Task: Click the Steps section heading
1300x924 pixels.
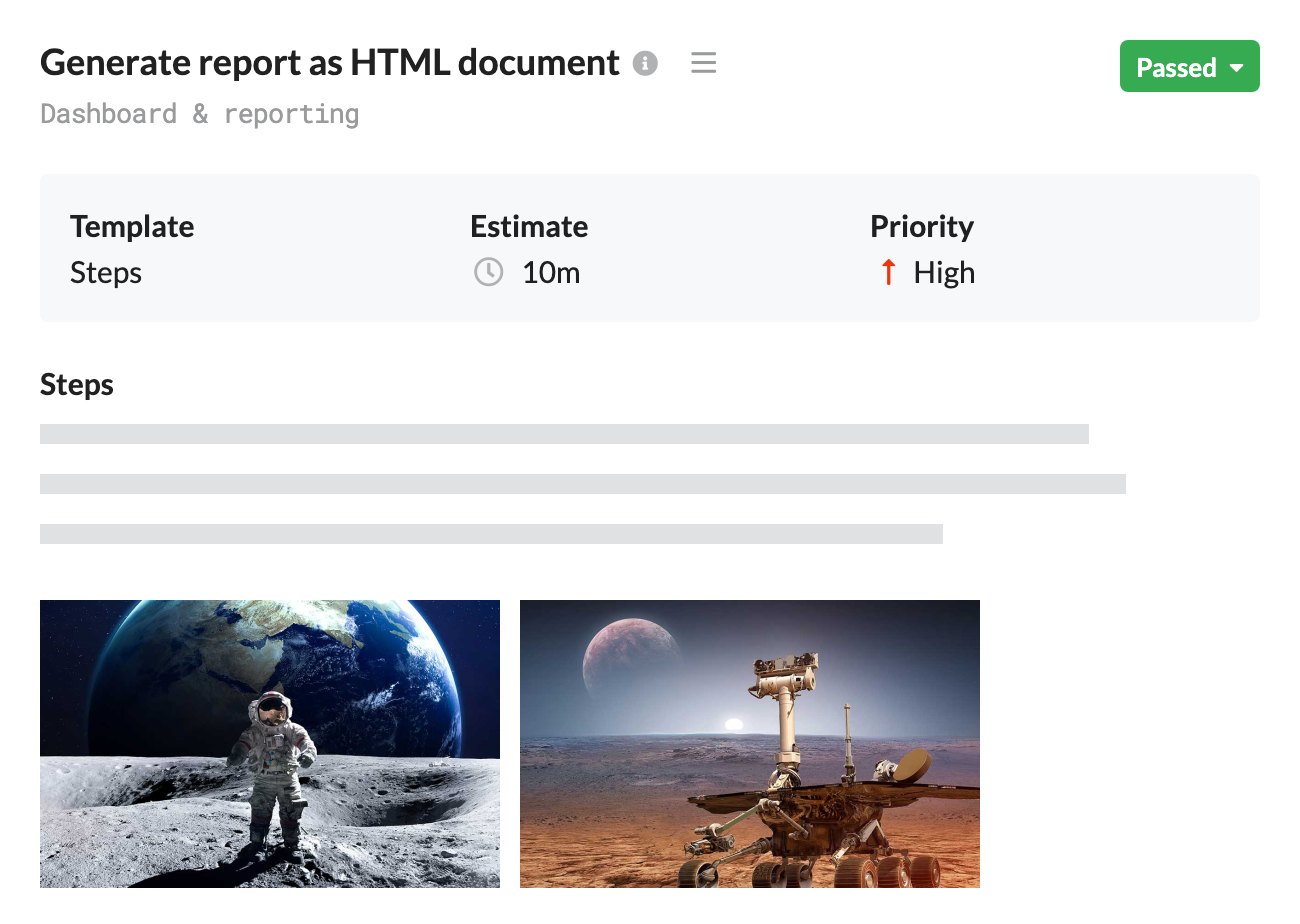Action: coord(77,385)
